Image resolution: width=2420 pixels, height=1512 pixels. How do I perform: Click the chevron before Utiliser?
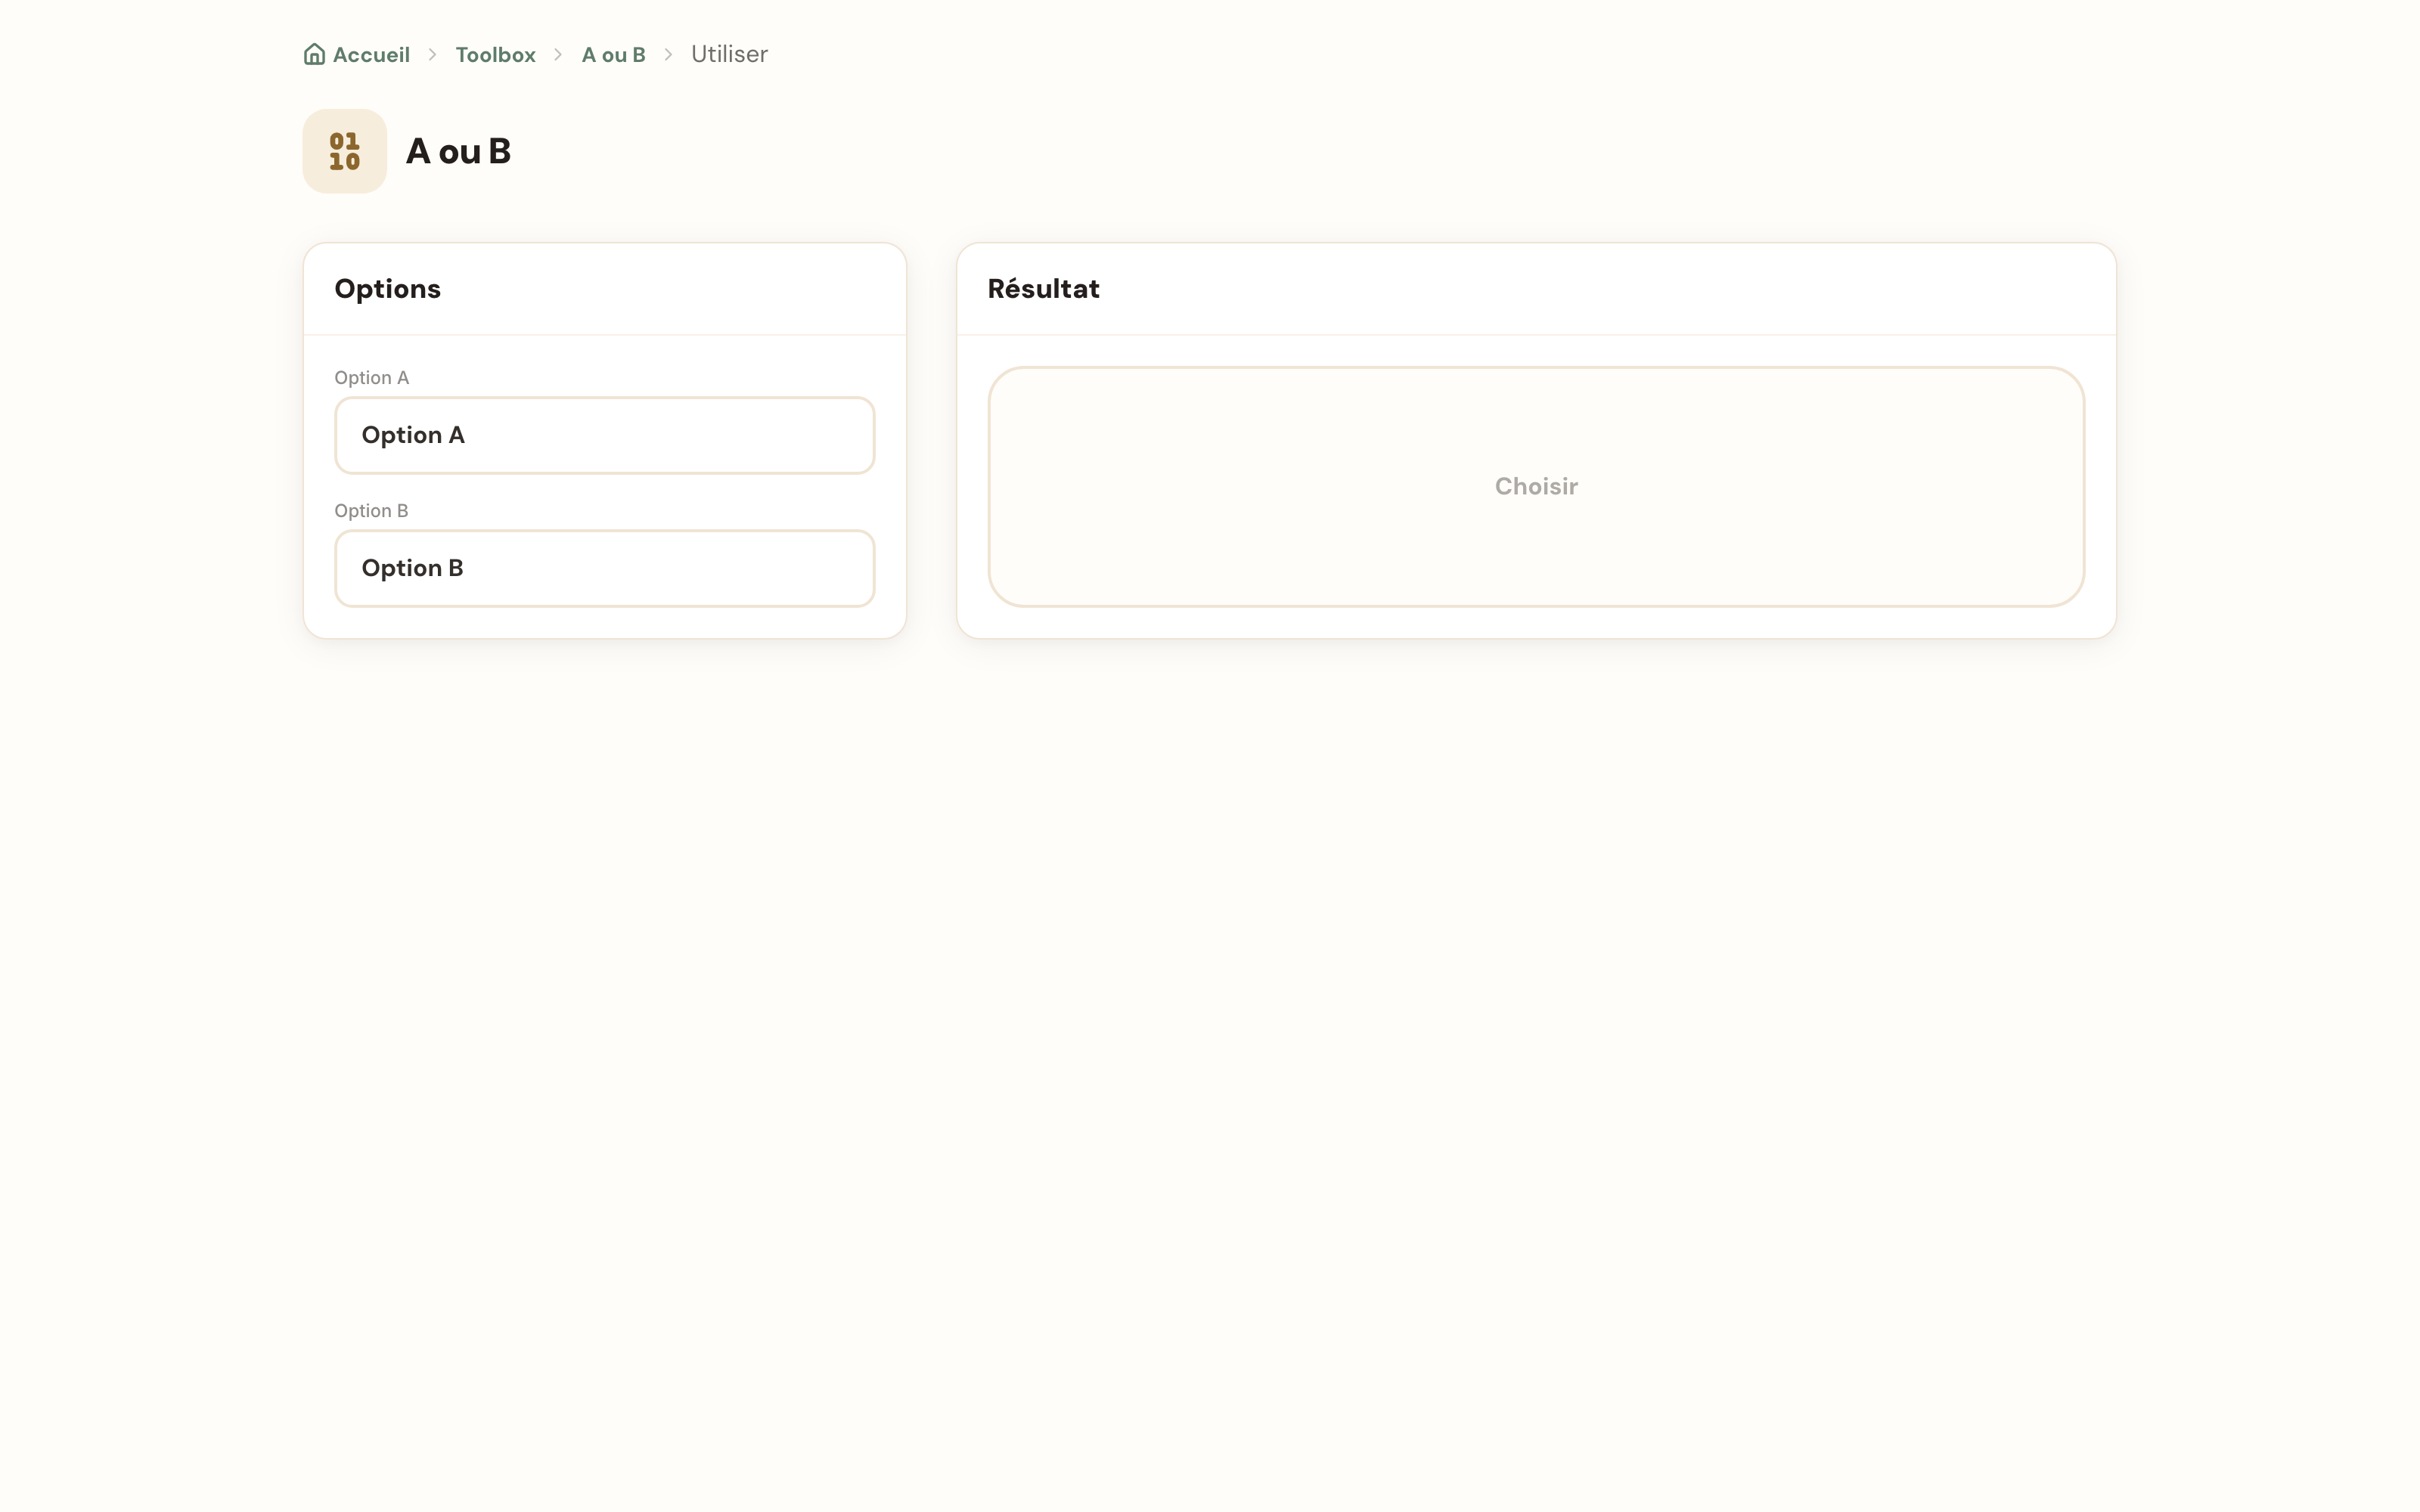tap(668, 54)
